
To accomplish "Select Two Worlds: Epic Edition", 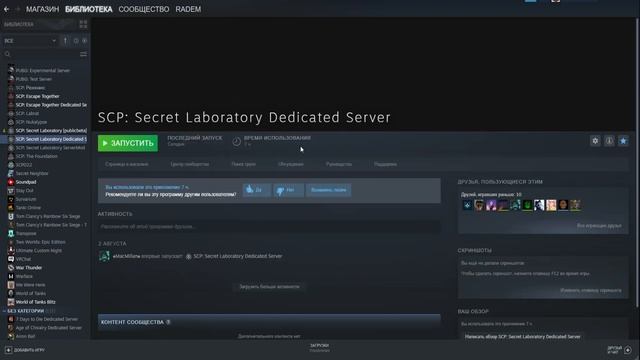I will [x=40, y=242].
